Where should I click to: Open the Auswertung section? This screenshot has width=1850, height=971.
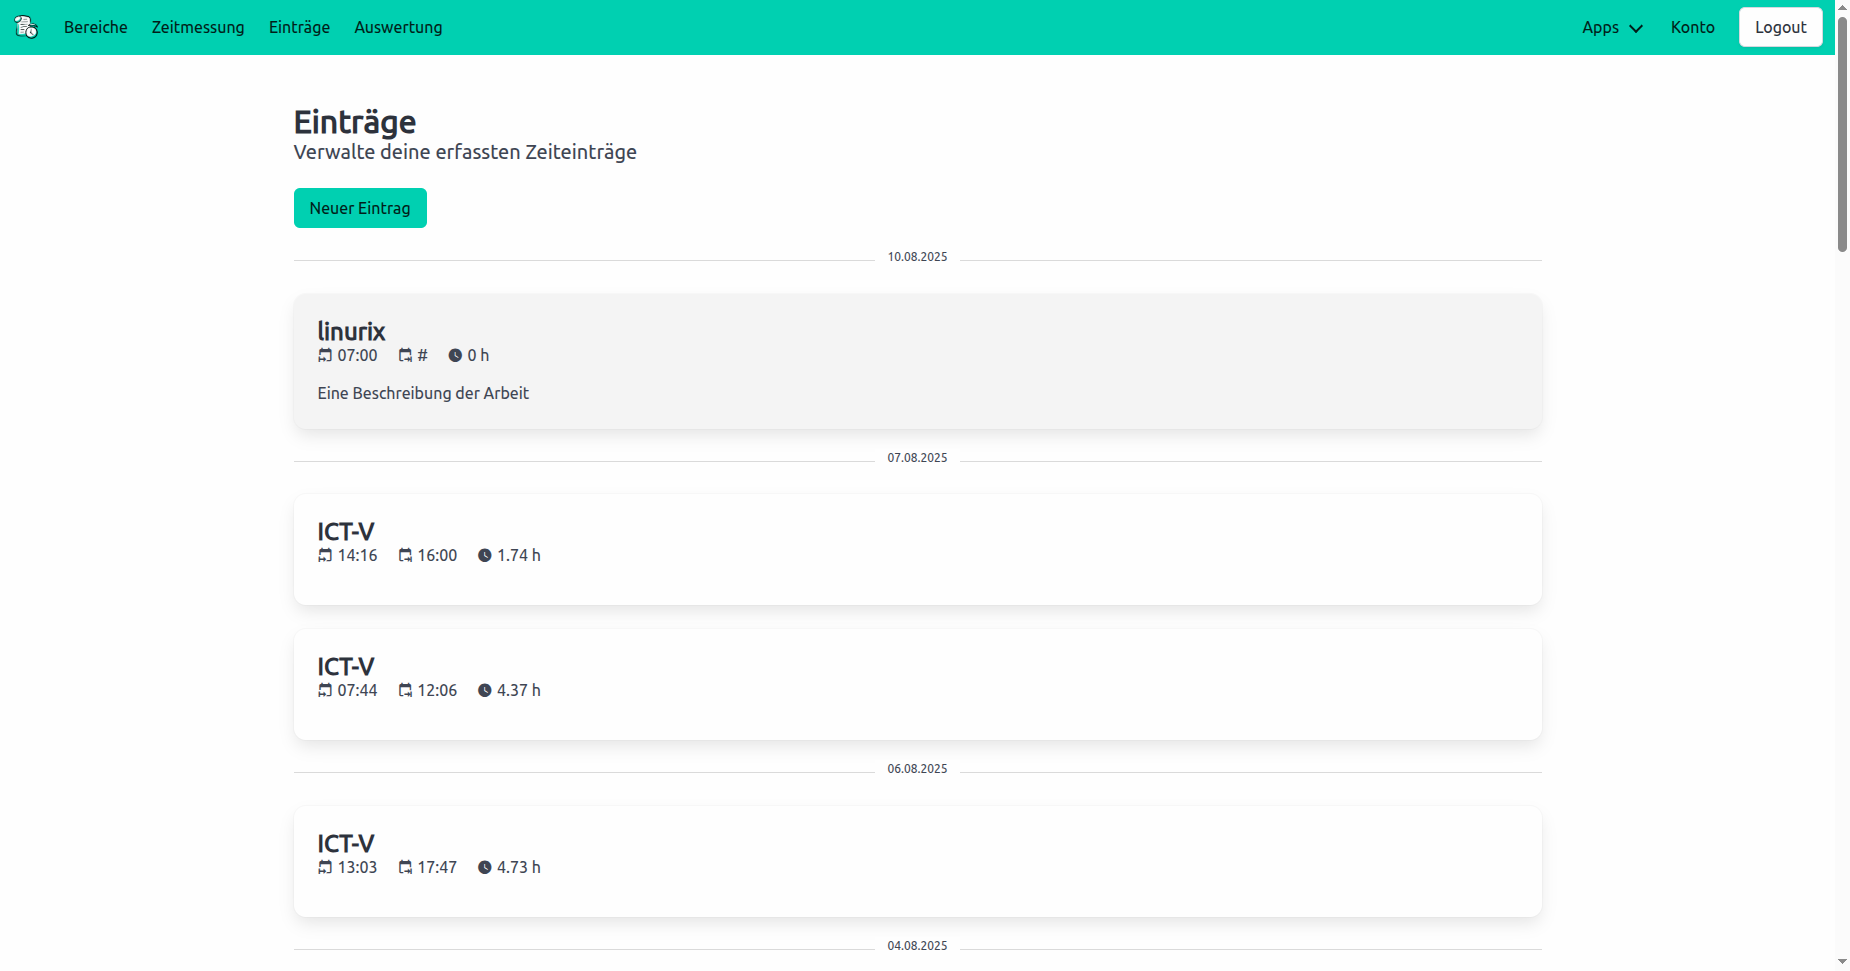[398, 27]
